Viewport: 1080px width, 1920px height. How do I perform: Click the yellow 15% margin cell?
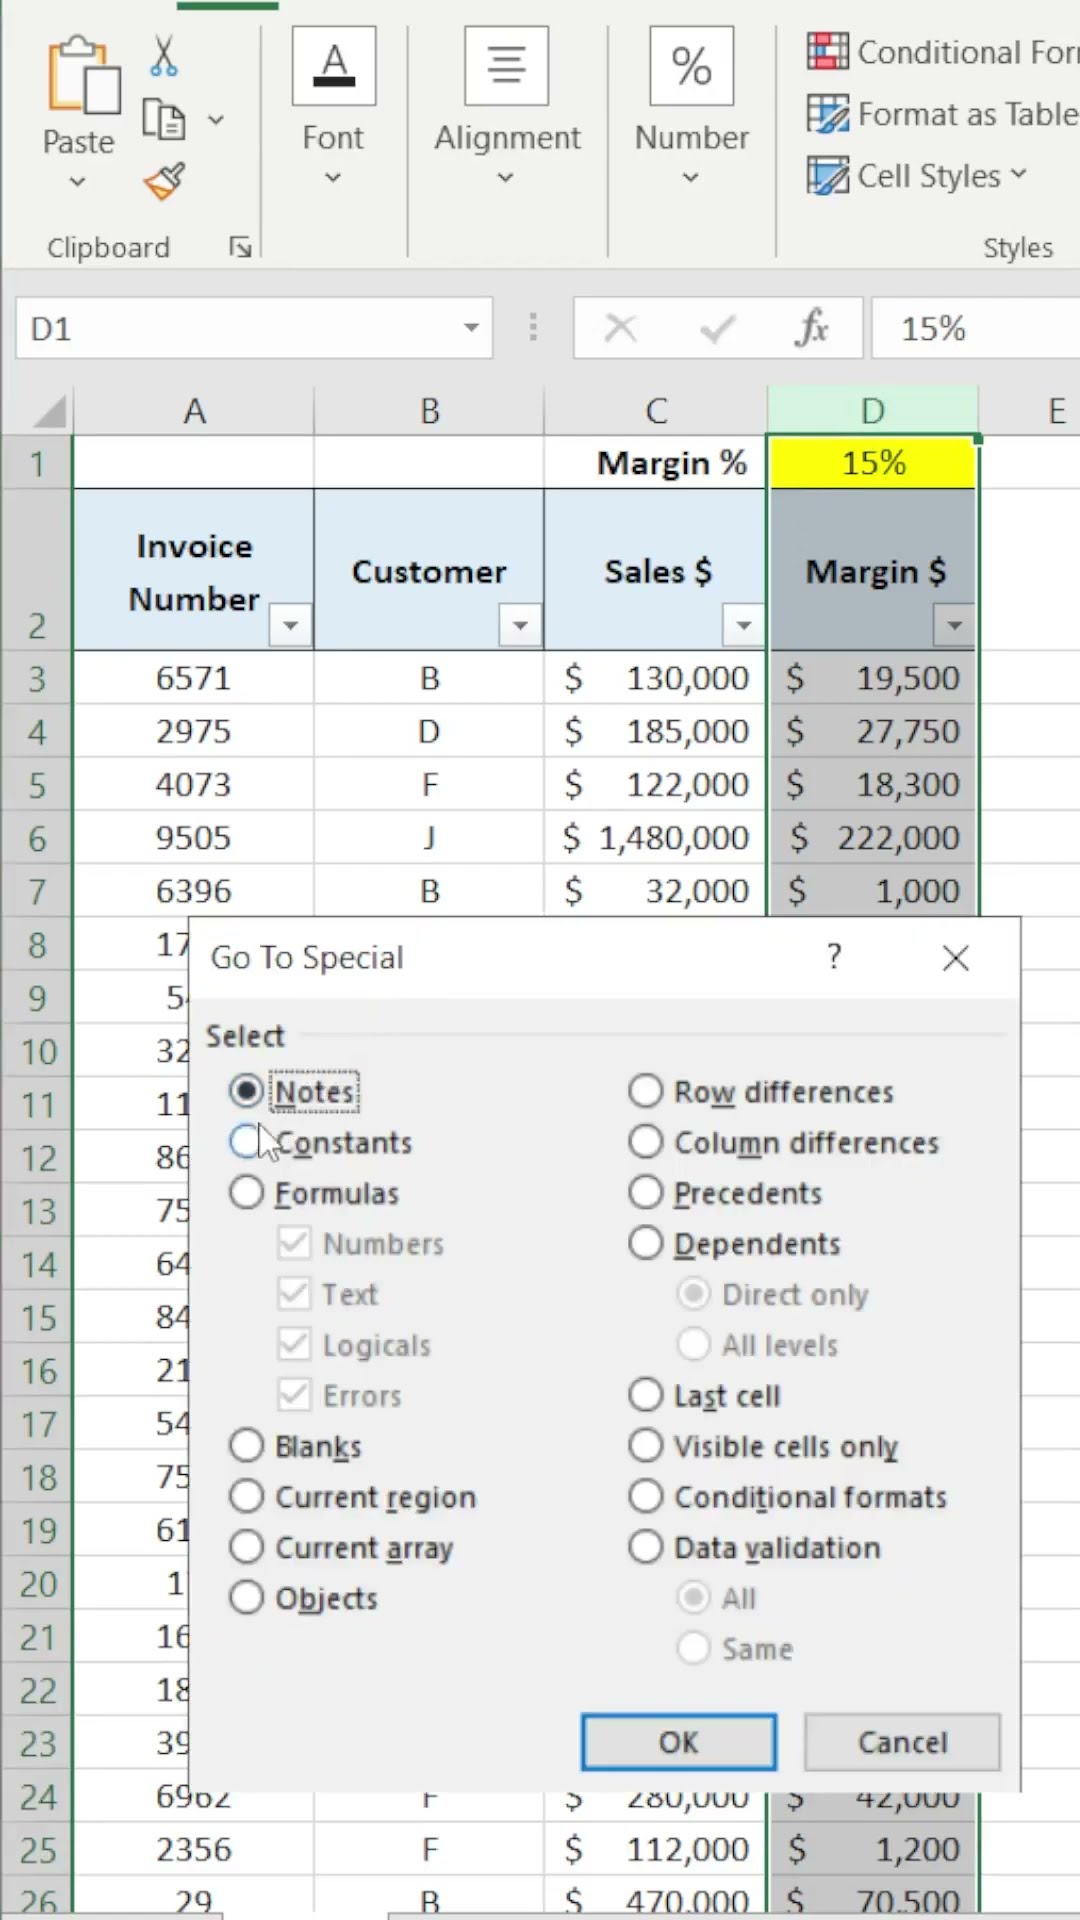872,463
